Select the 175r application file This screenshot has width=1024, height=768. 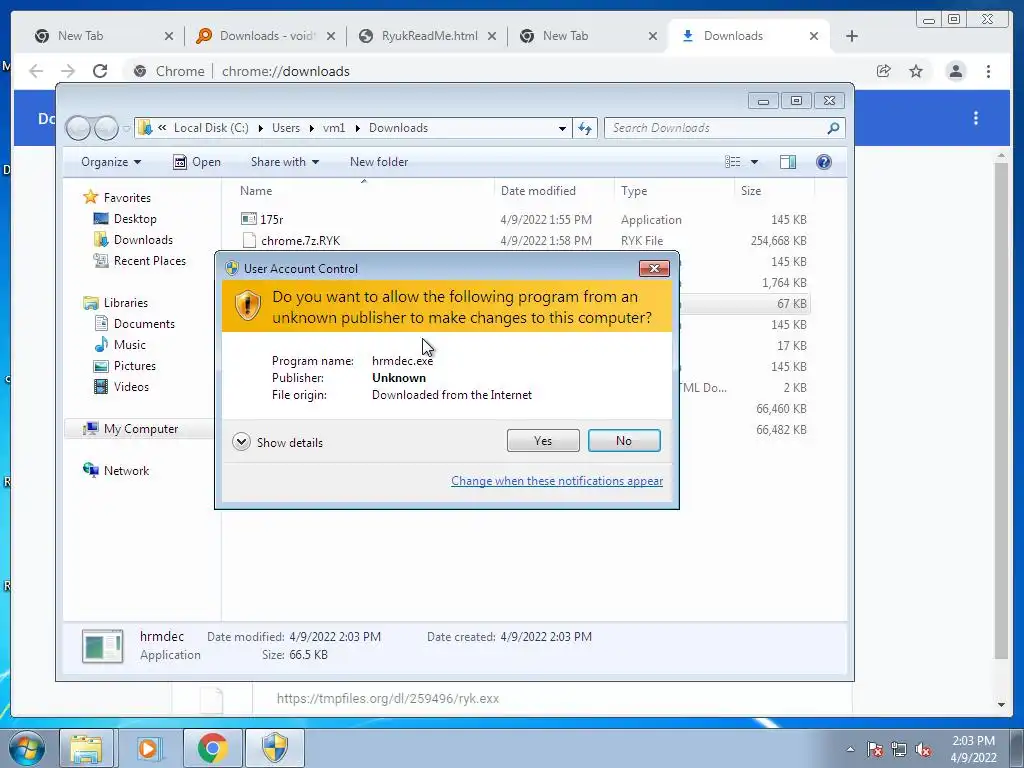click(262, 219)
